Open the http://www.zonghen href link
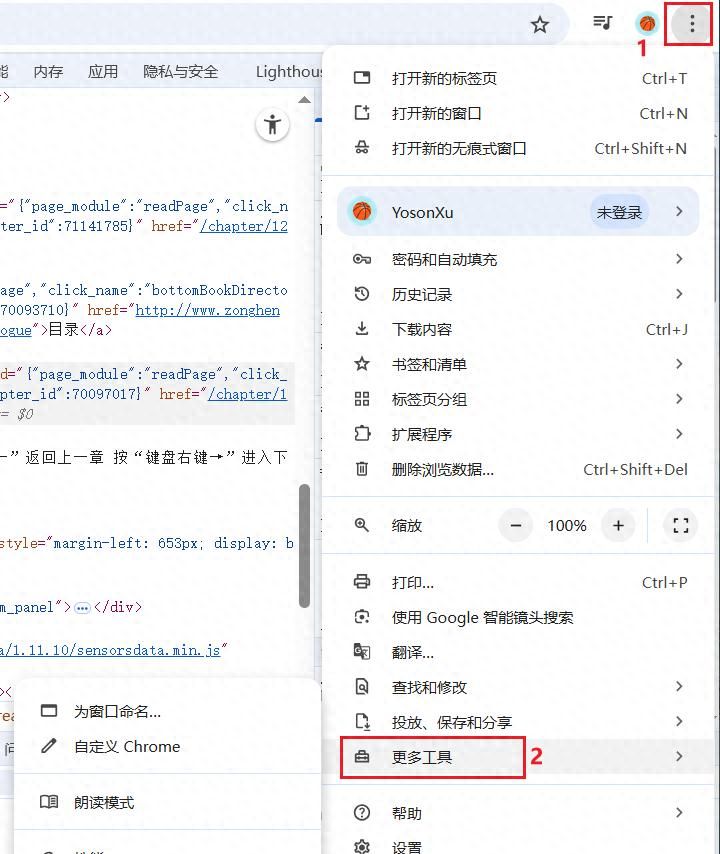 click(208, 310)
